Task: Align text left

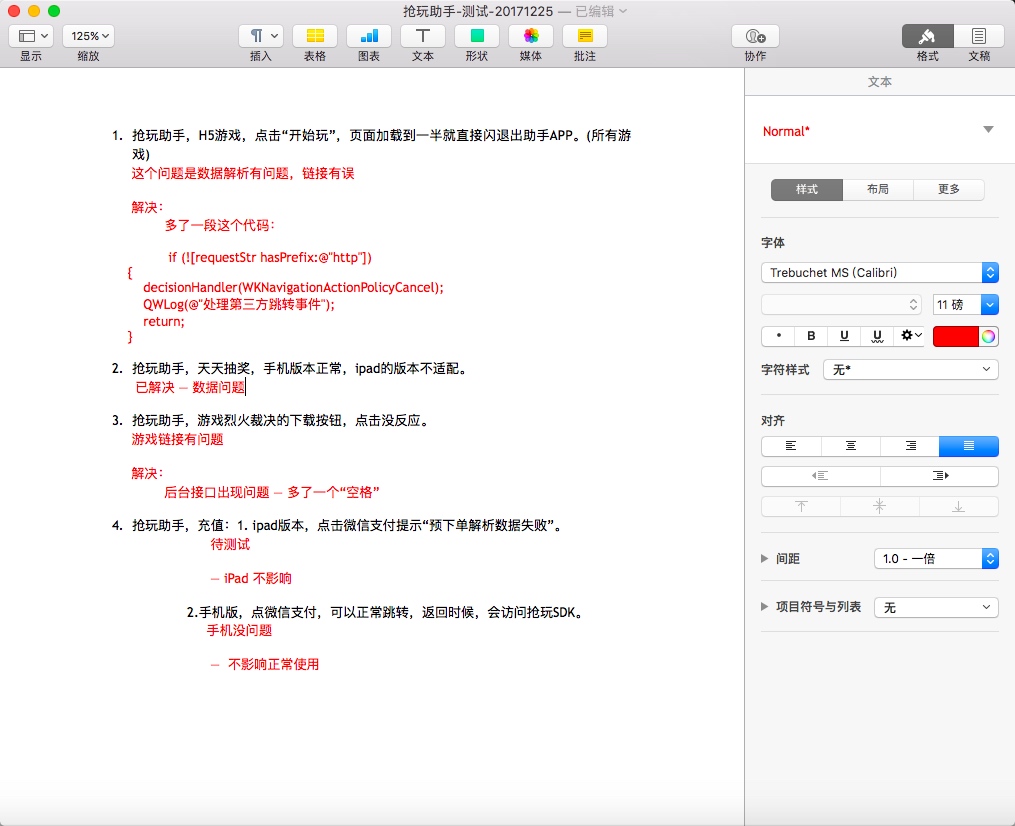Action: click(791, 446)
